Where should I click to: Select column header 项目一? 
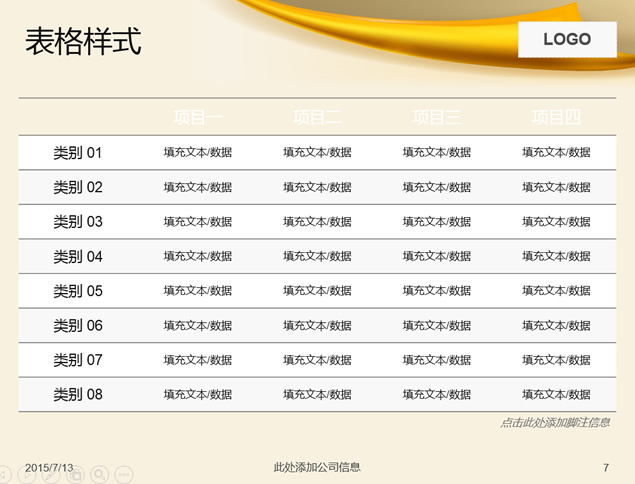[198, 117]
